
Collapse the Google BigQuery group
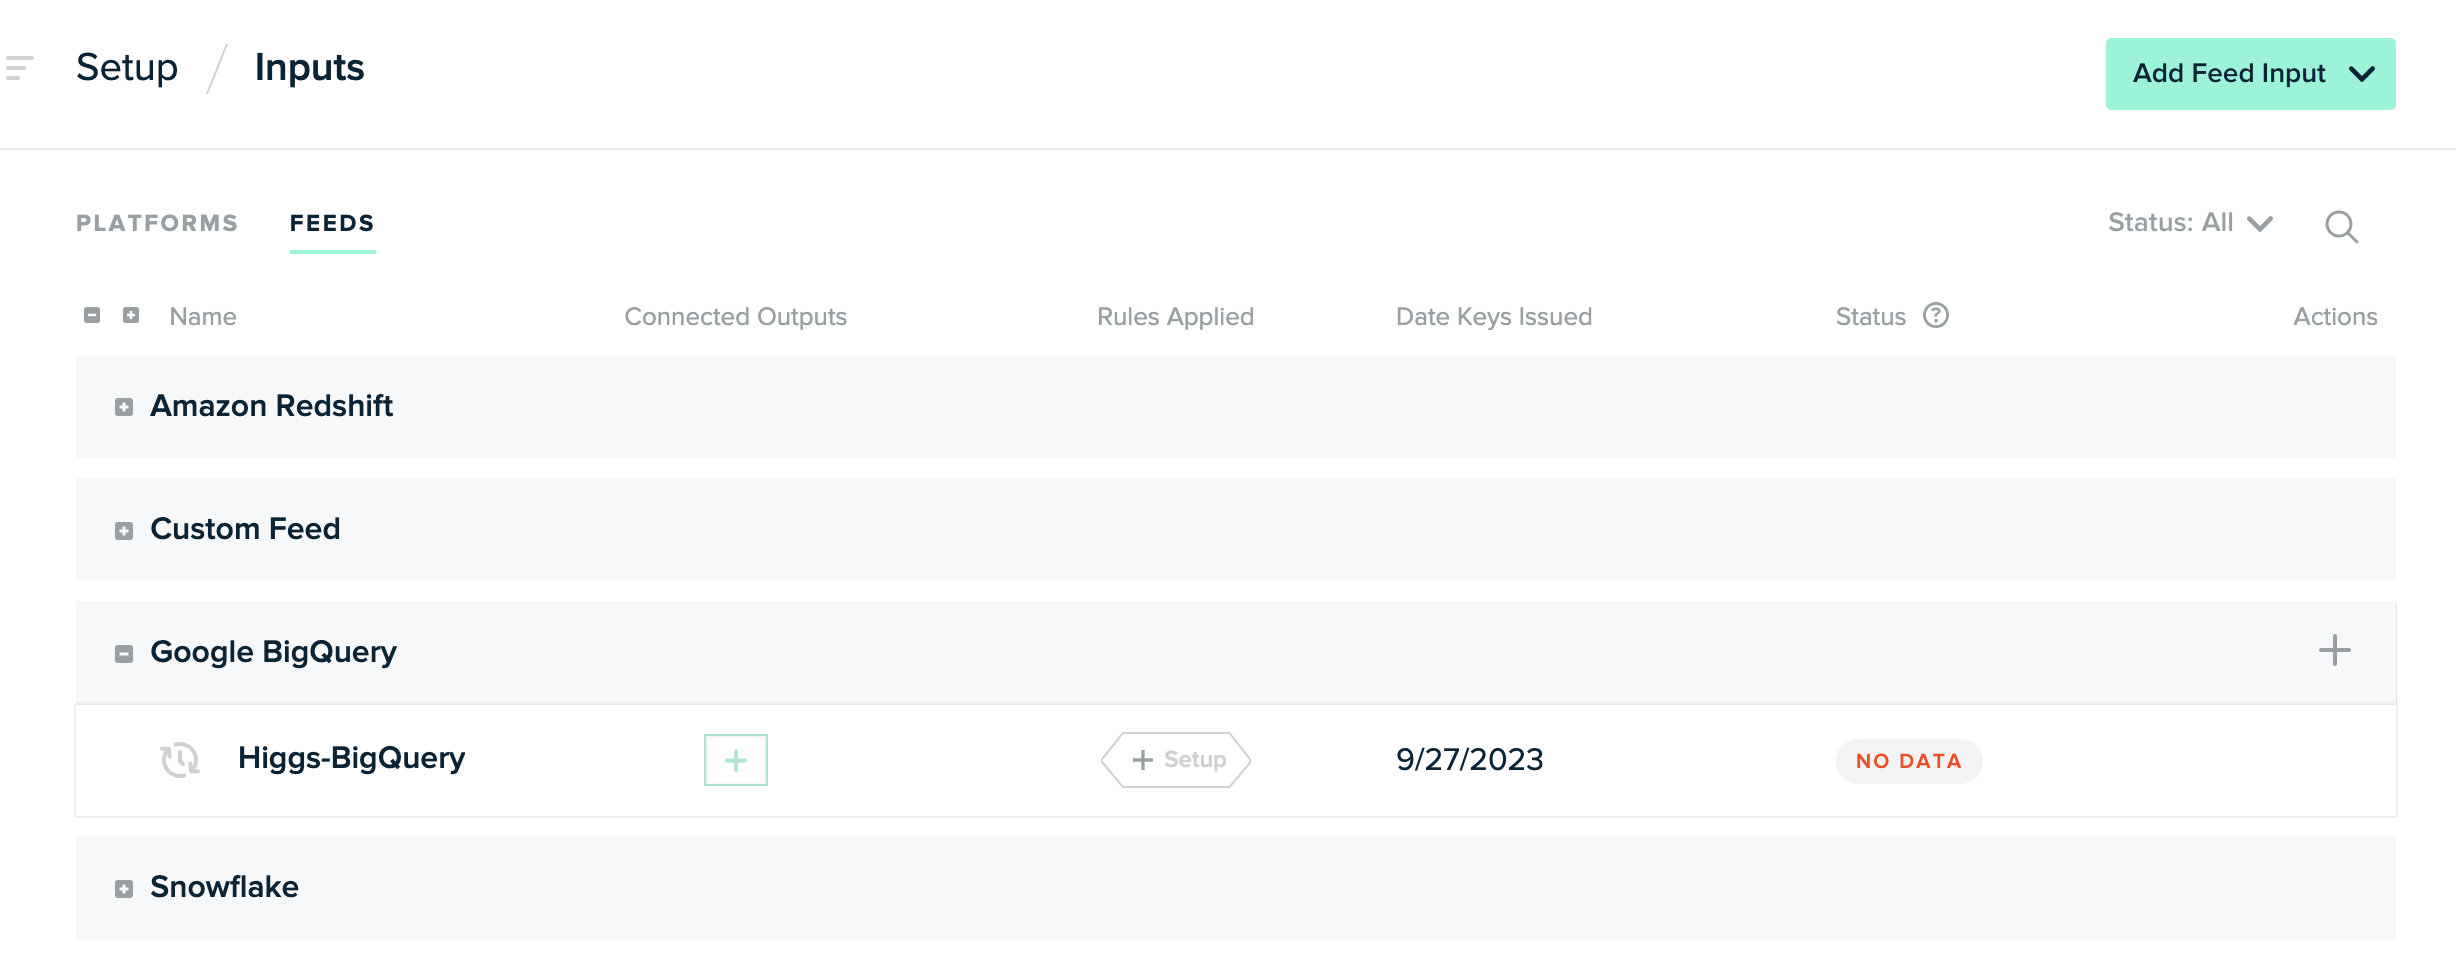pos(124,654)
